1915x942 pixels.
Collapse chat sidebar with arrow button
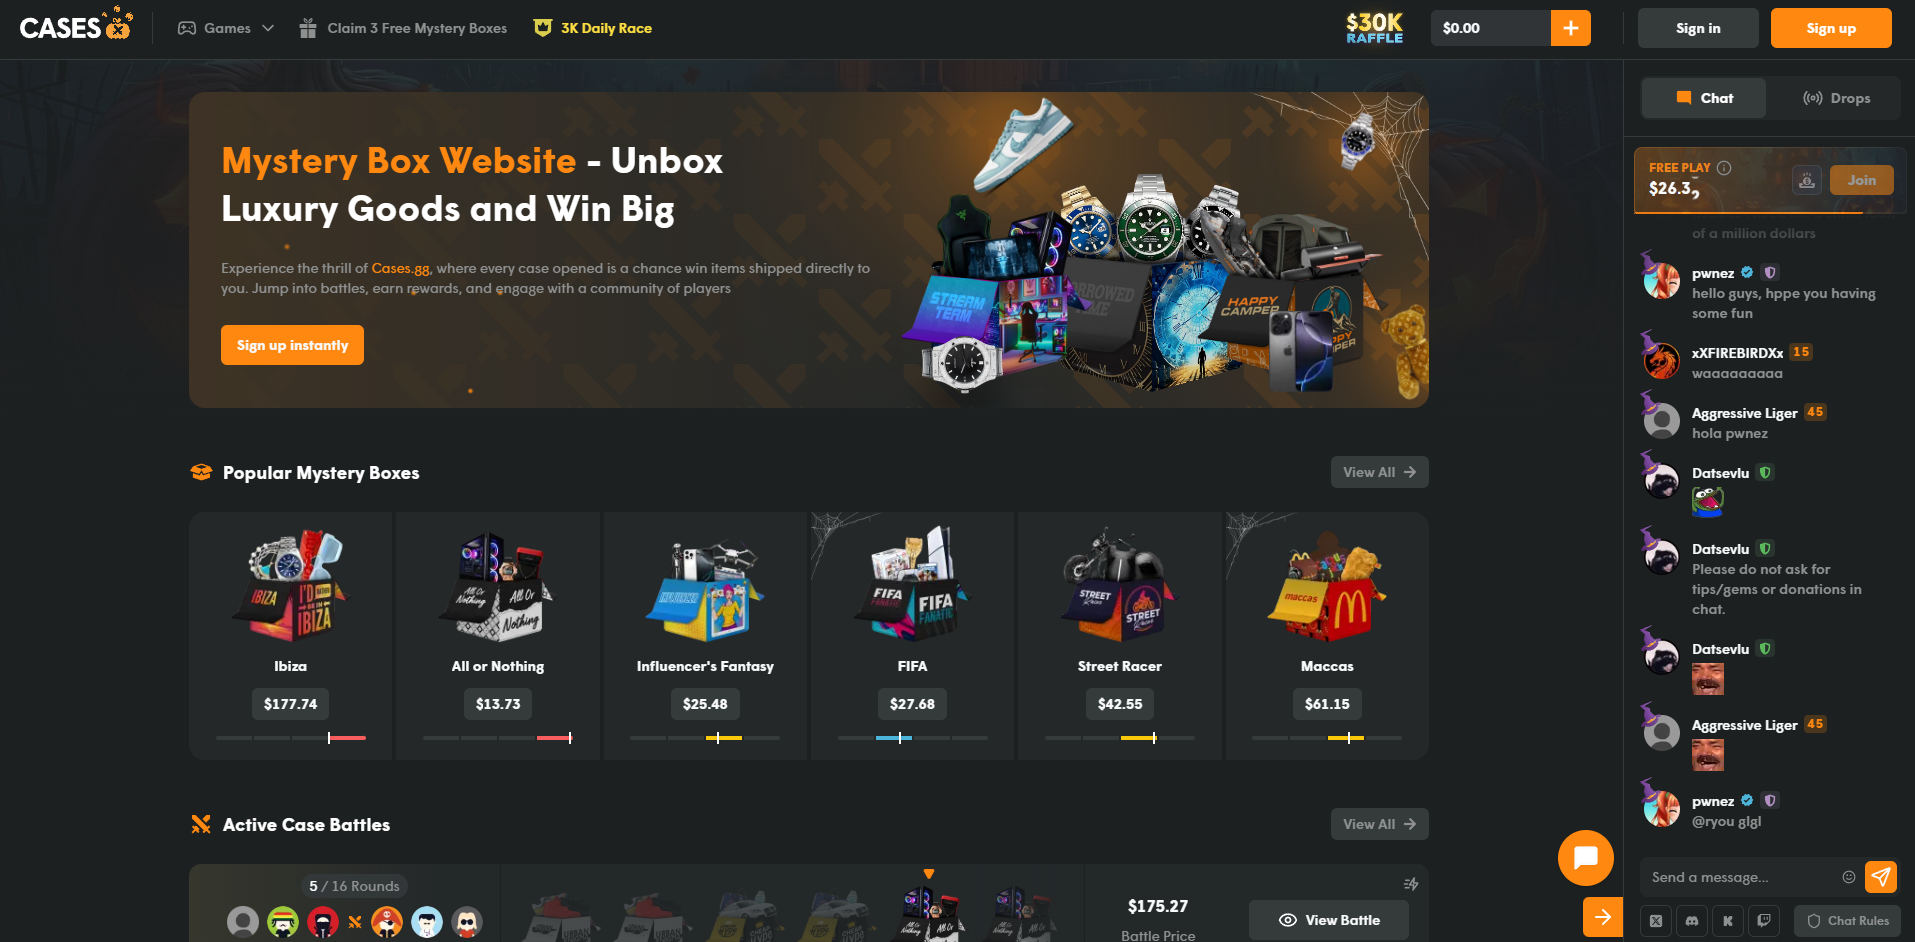pyautogui.click(x=1603, y=917)
